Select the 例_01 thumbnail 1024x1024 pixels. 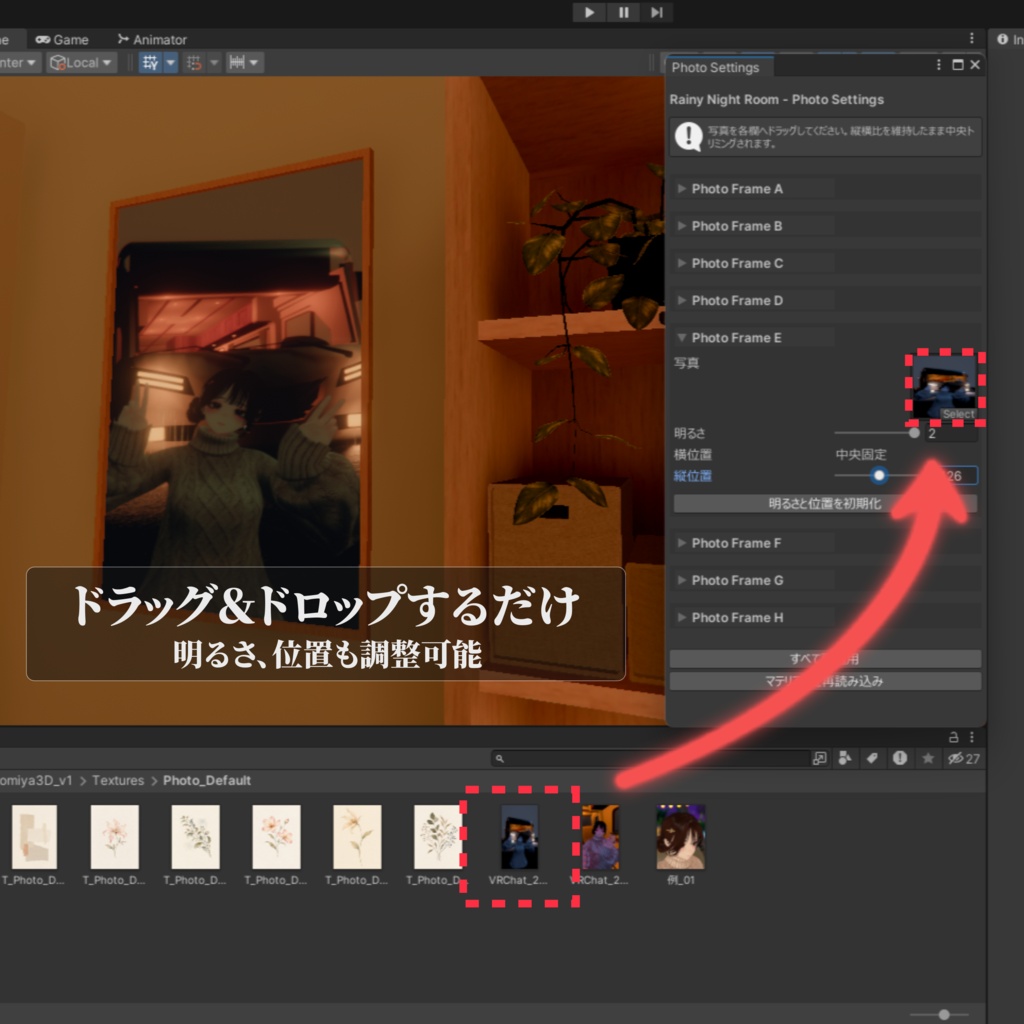pos(680,837)
